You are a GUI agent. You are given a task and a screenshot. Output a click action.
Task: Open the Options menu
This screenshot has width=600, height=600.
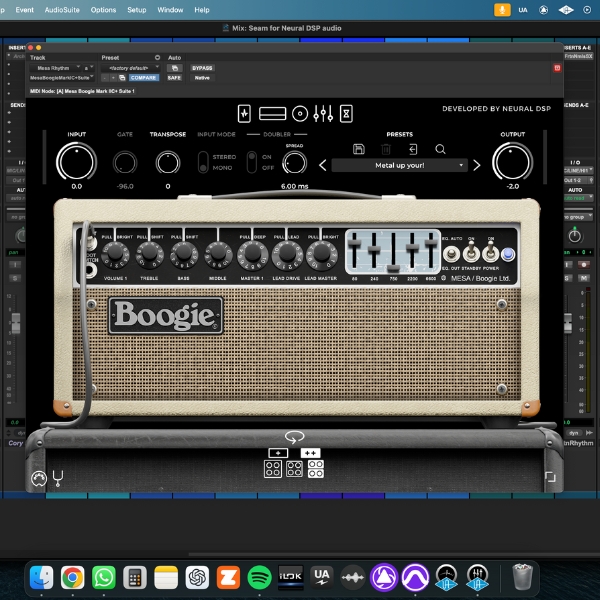click(103, 10)
